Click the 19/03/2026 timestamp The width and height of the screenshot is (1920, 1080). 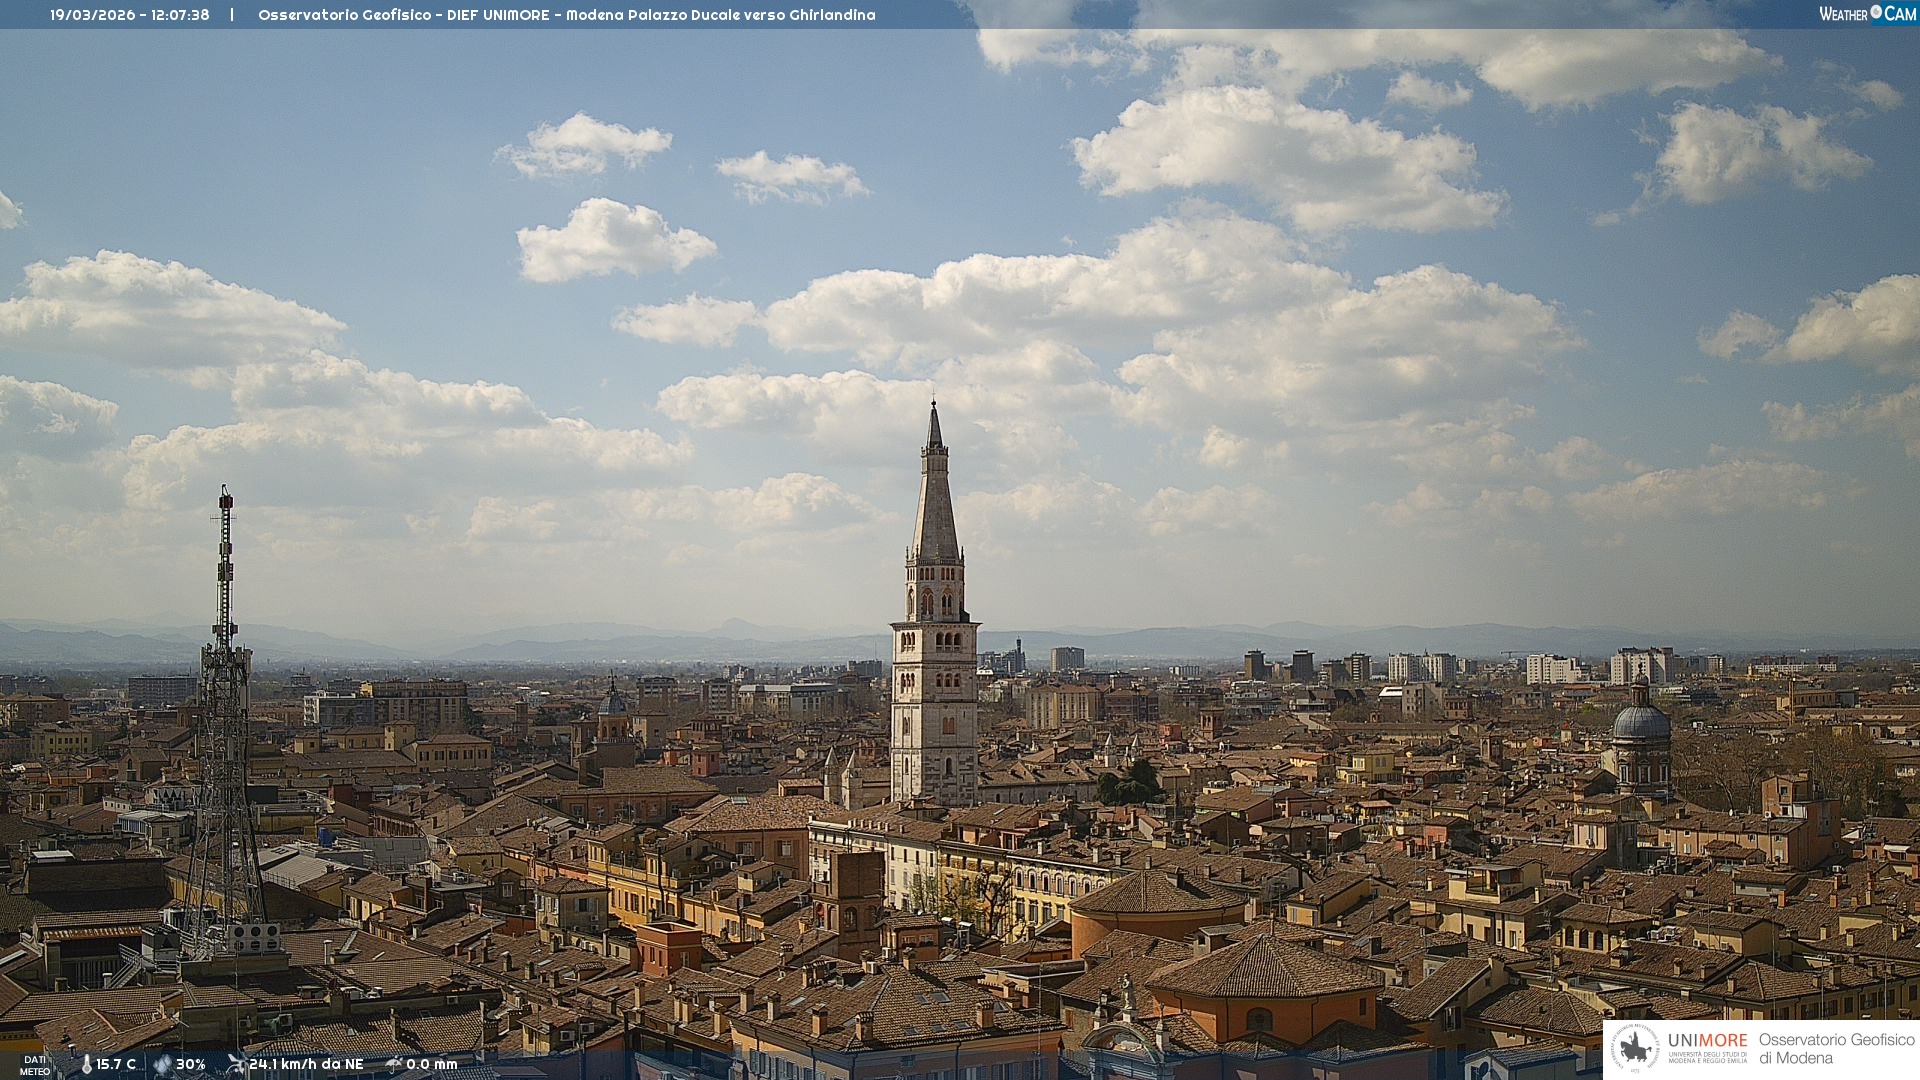point(130,15)
